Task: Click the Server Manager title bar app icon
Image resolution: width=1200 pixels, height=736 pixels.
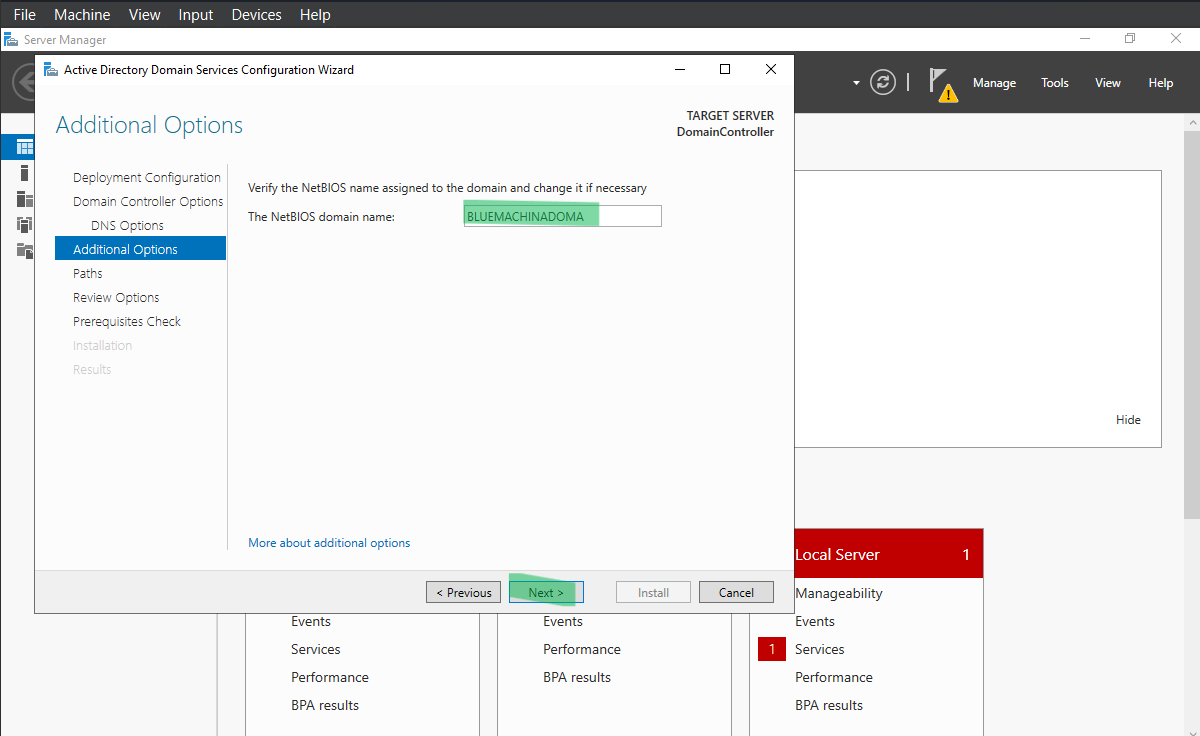Action: [x=10, y=40]
